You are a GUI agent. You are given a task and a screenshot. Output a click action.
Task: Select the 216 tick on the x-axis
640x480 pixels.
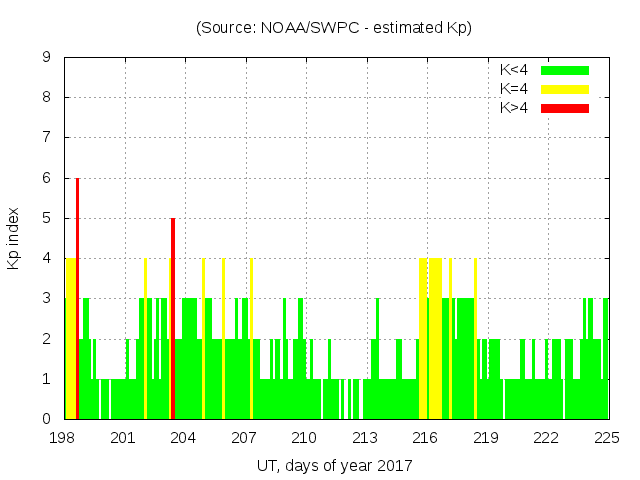[x=426, y=438]
